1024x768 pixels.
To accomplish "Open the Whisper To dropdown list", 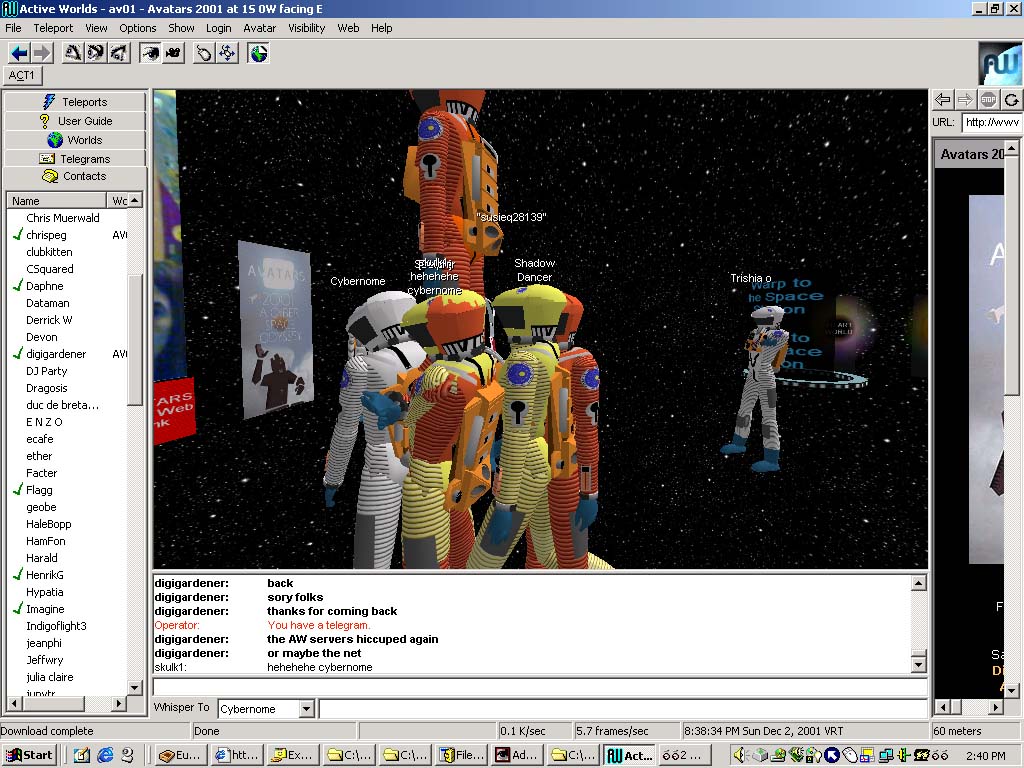I will click(307, 709).
